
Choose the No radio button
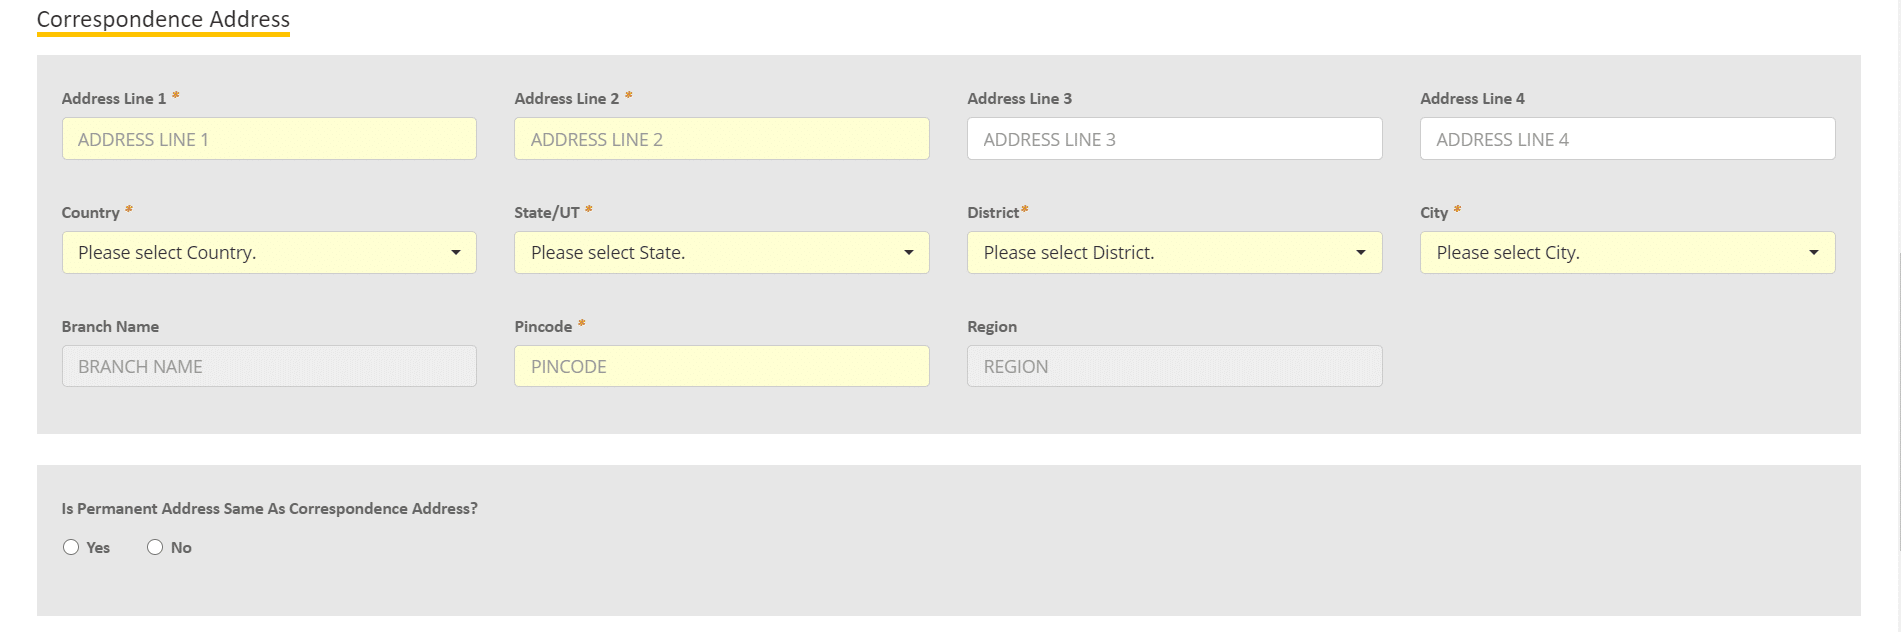(x=155, y=547)
